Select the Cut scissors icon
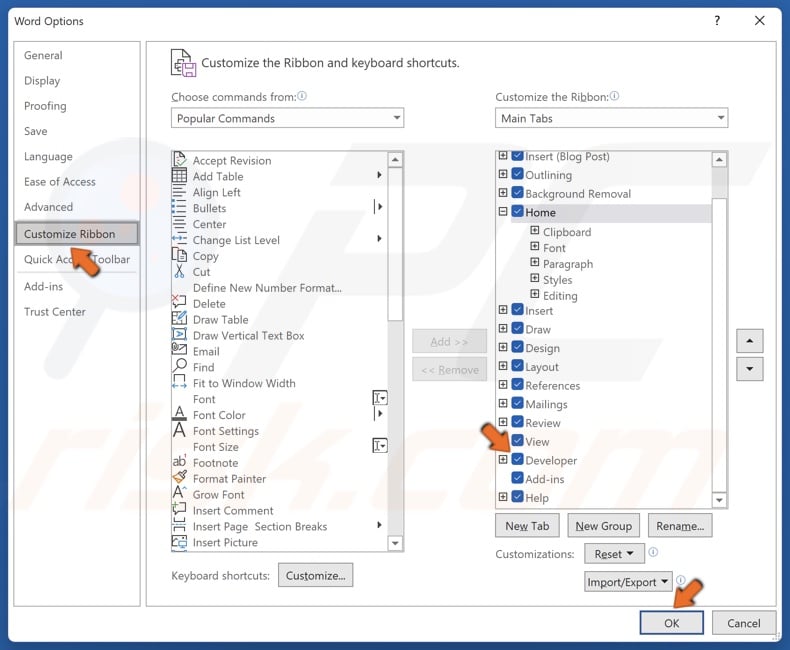Viewport: 790px width, 650px height. [179, 271]
